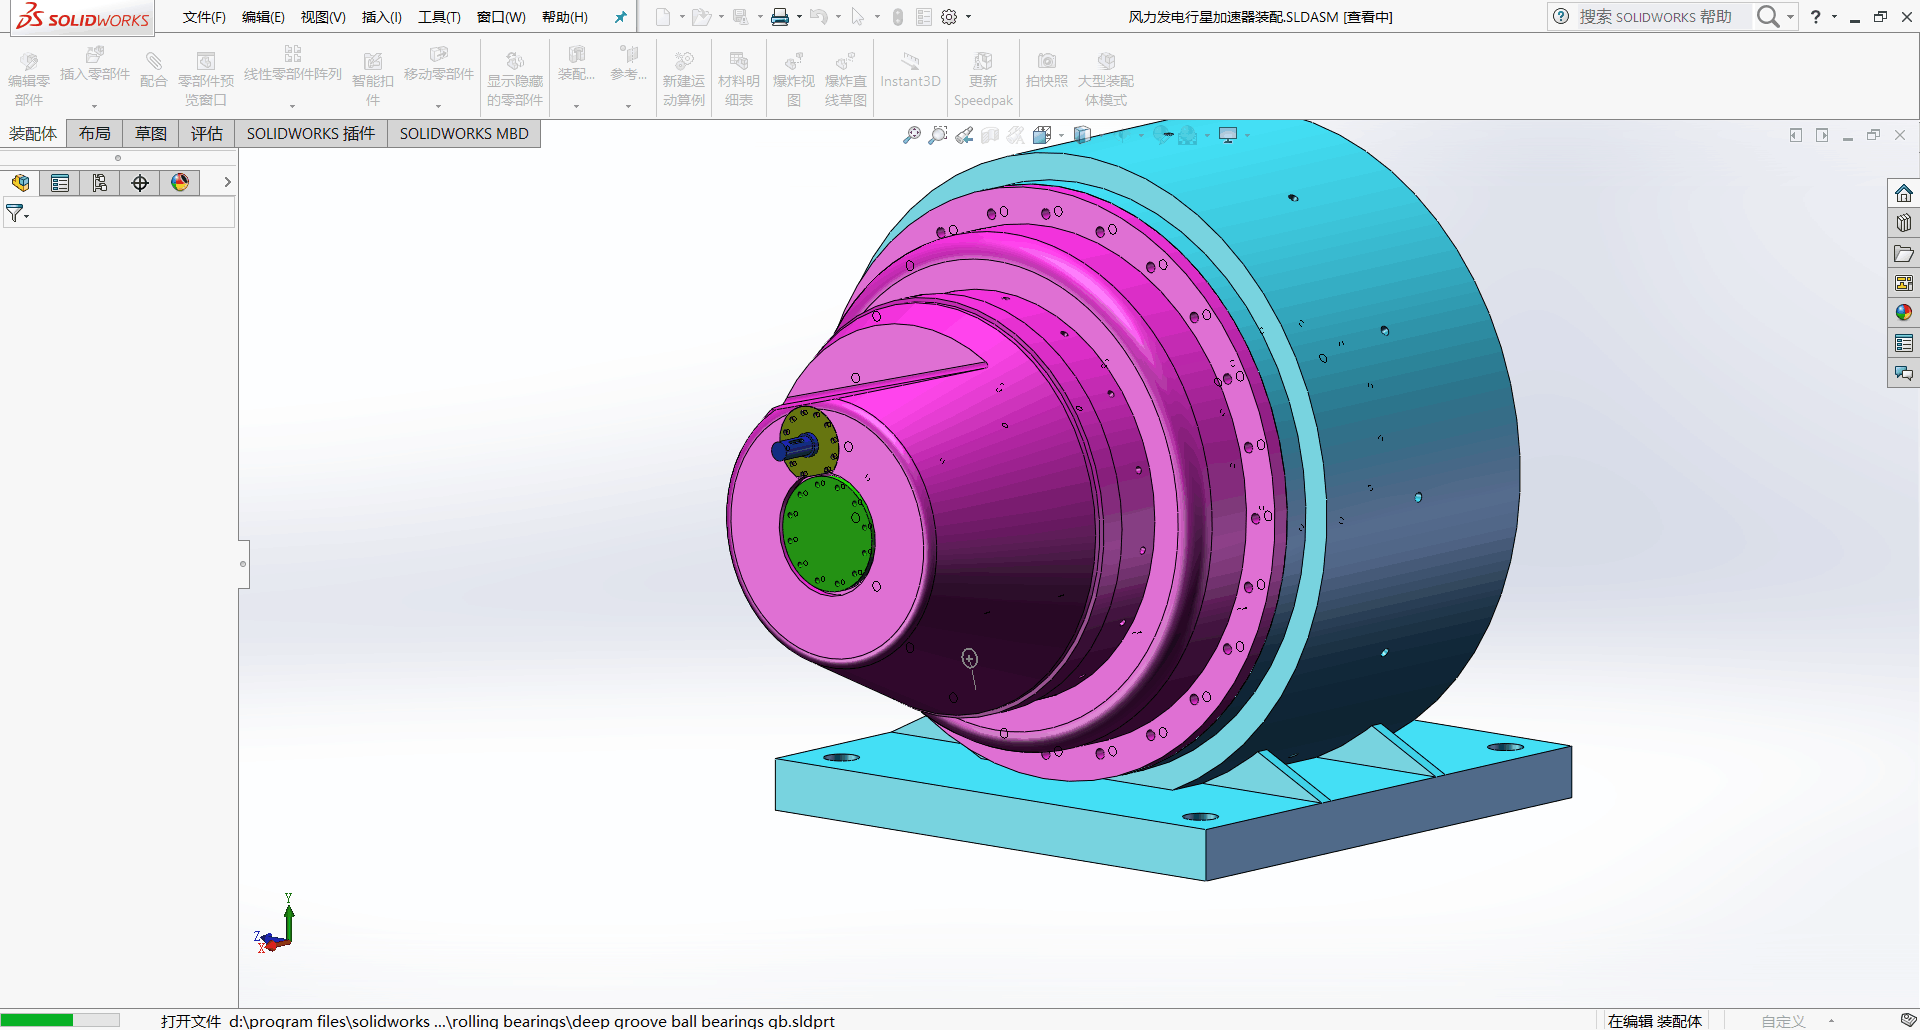Click the 爆炸视图 button
Image resolution: width=1920 pixels, height=1030 pixels.
click(x=794, y=79)
